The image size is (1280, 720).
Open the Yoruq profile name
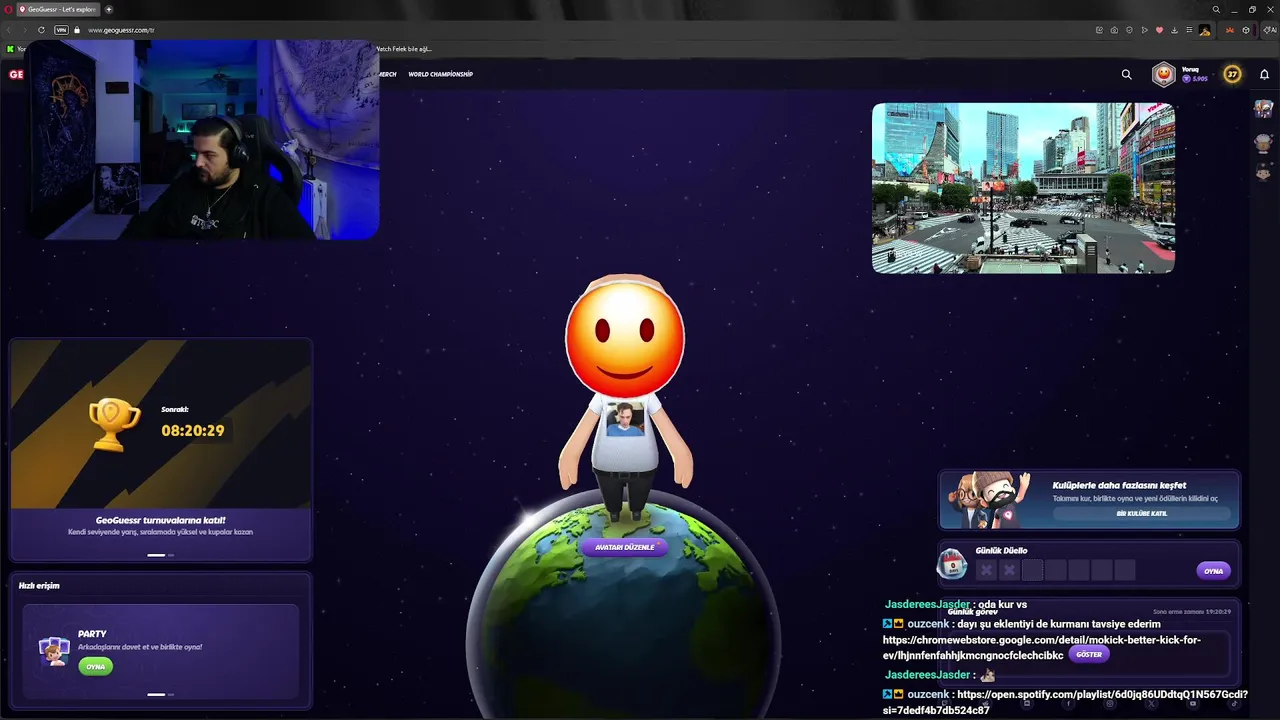tap(1190, 70)
